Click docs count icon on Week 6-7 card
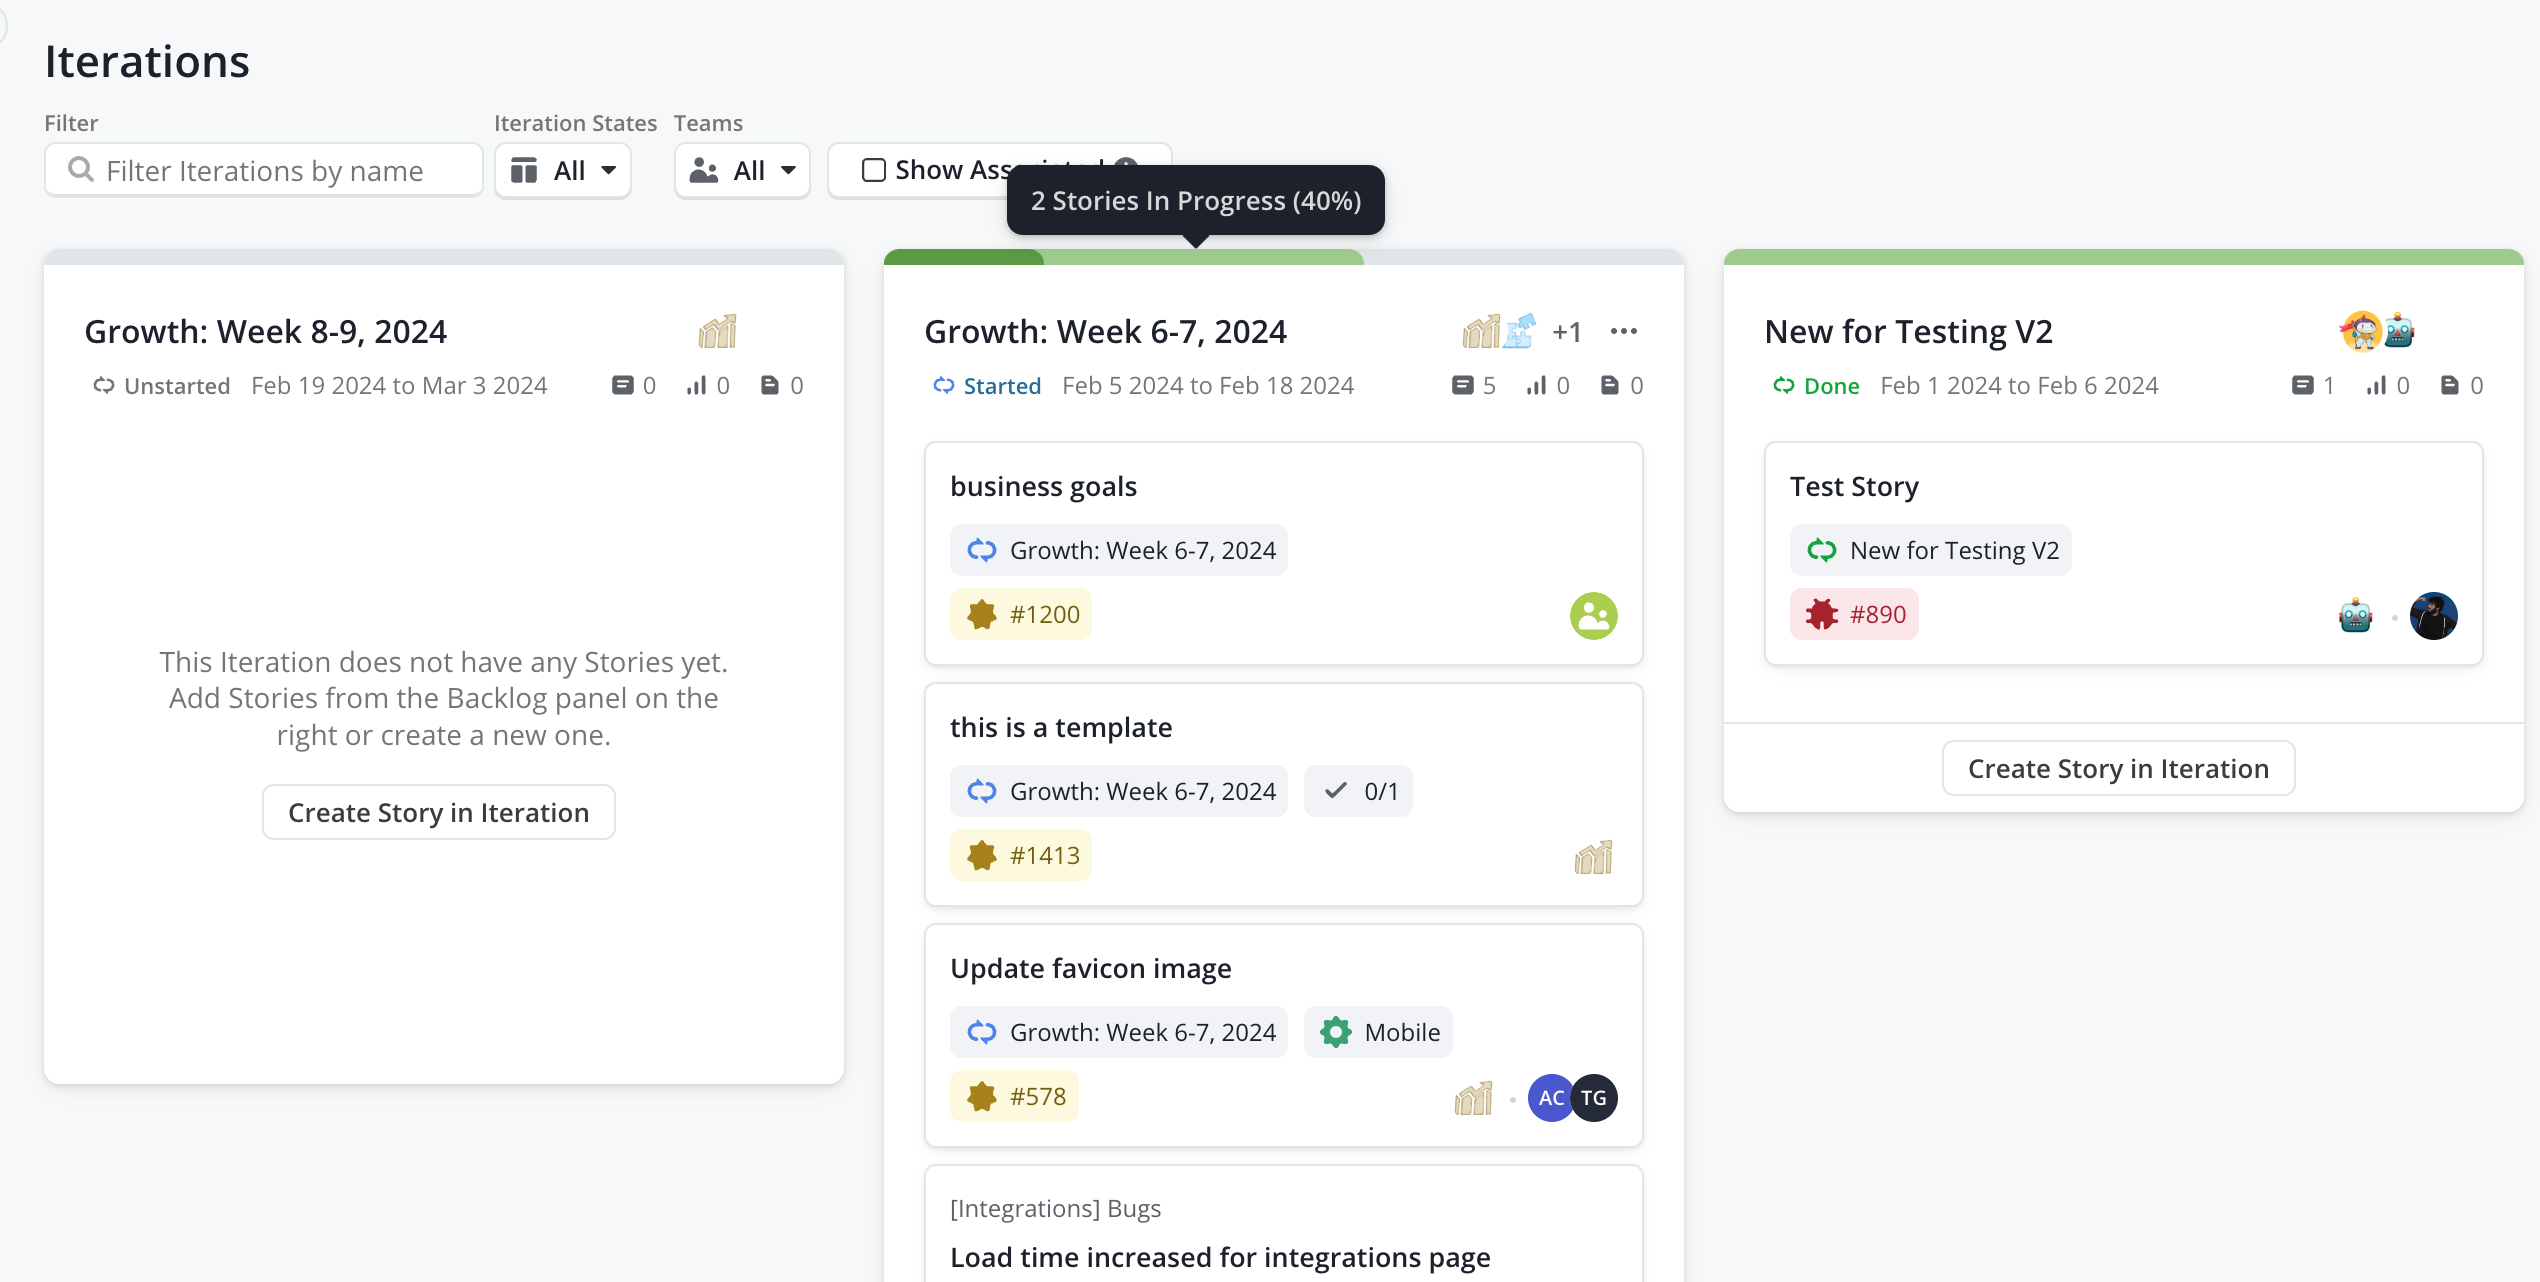2540x1282 pixels. (x=1610, y=385)
